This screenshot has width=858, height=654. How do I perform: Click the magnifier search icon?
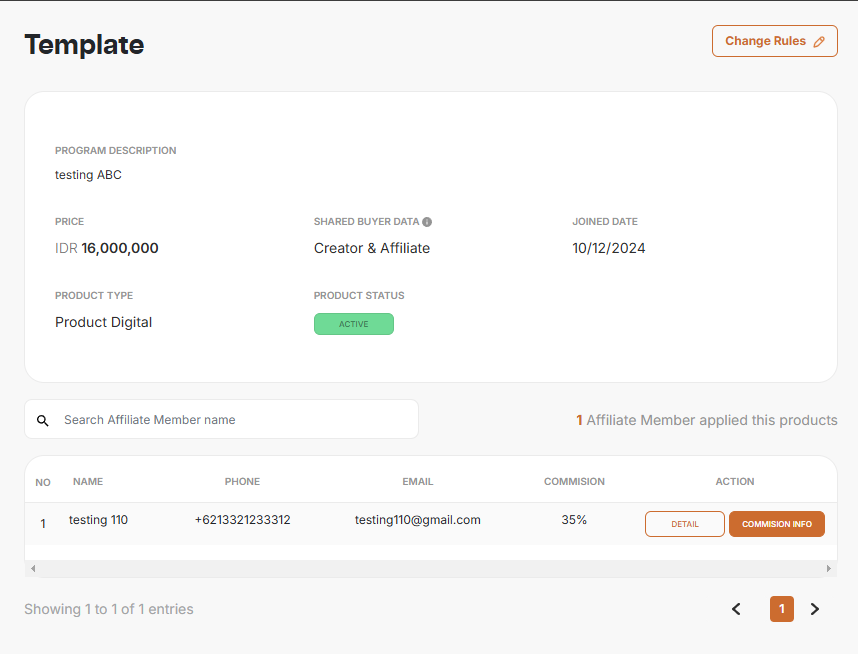[x=43, y=421]
